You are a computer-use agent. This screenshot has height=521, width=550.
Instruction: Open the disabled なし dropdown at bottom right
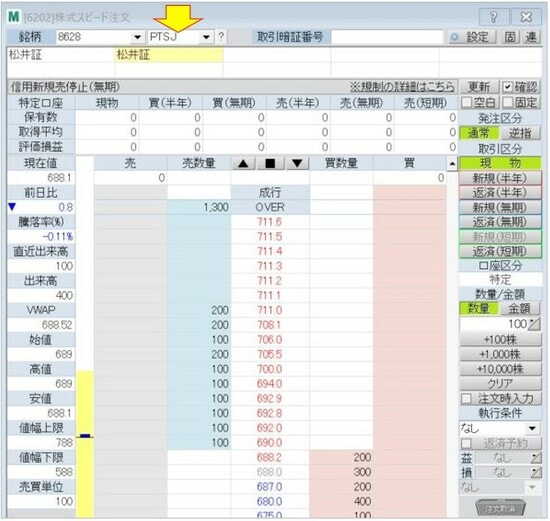532,487
